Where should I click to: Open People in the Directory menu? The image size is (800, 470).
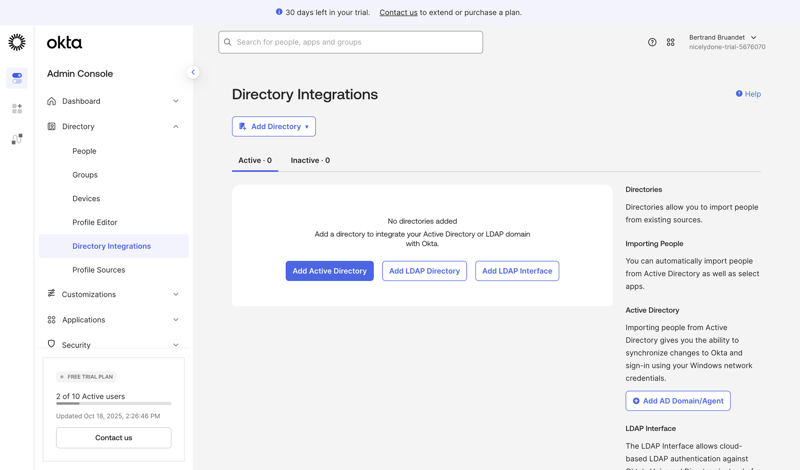tap(84, 151)
